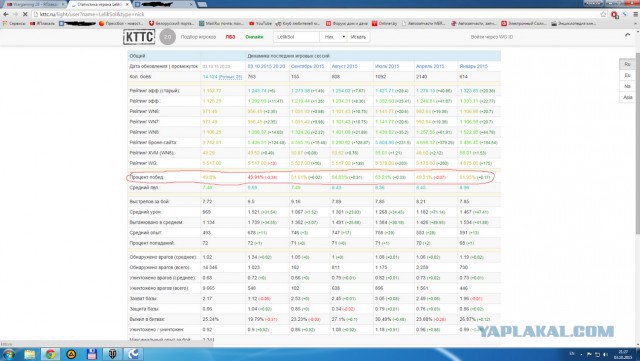The height and width of the screenshot is (361, 640).
Task: Click the Рейтинг WN8 row label
Action: [x=144, y=132]
